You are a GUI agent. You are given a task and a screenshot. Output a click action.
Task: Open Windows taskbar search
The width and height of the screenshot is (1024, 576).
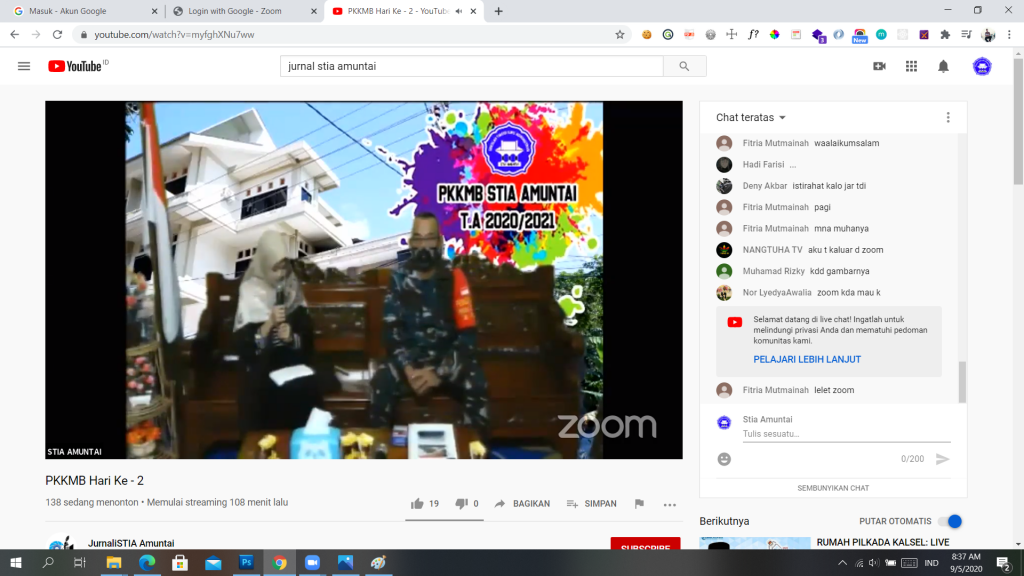tap(48, 562)
